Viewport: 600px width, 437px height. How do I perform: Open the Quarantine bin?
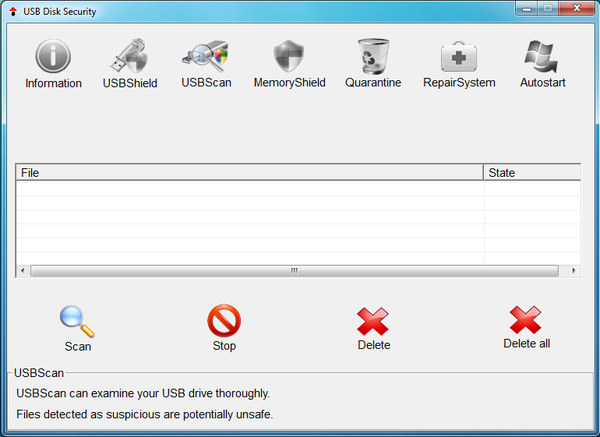[x=373, y=64]
